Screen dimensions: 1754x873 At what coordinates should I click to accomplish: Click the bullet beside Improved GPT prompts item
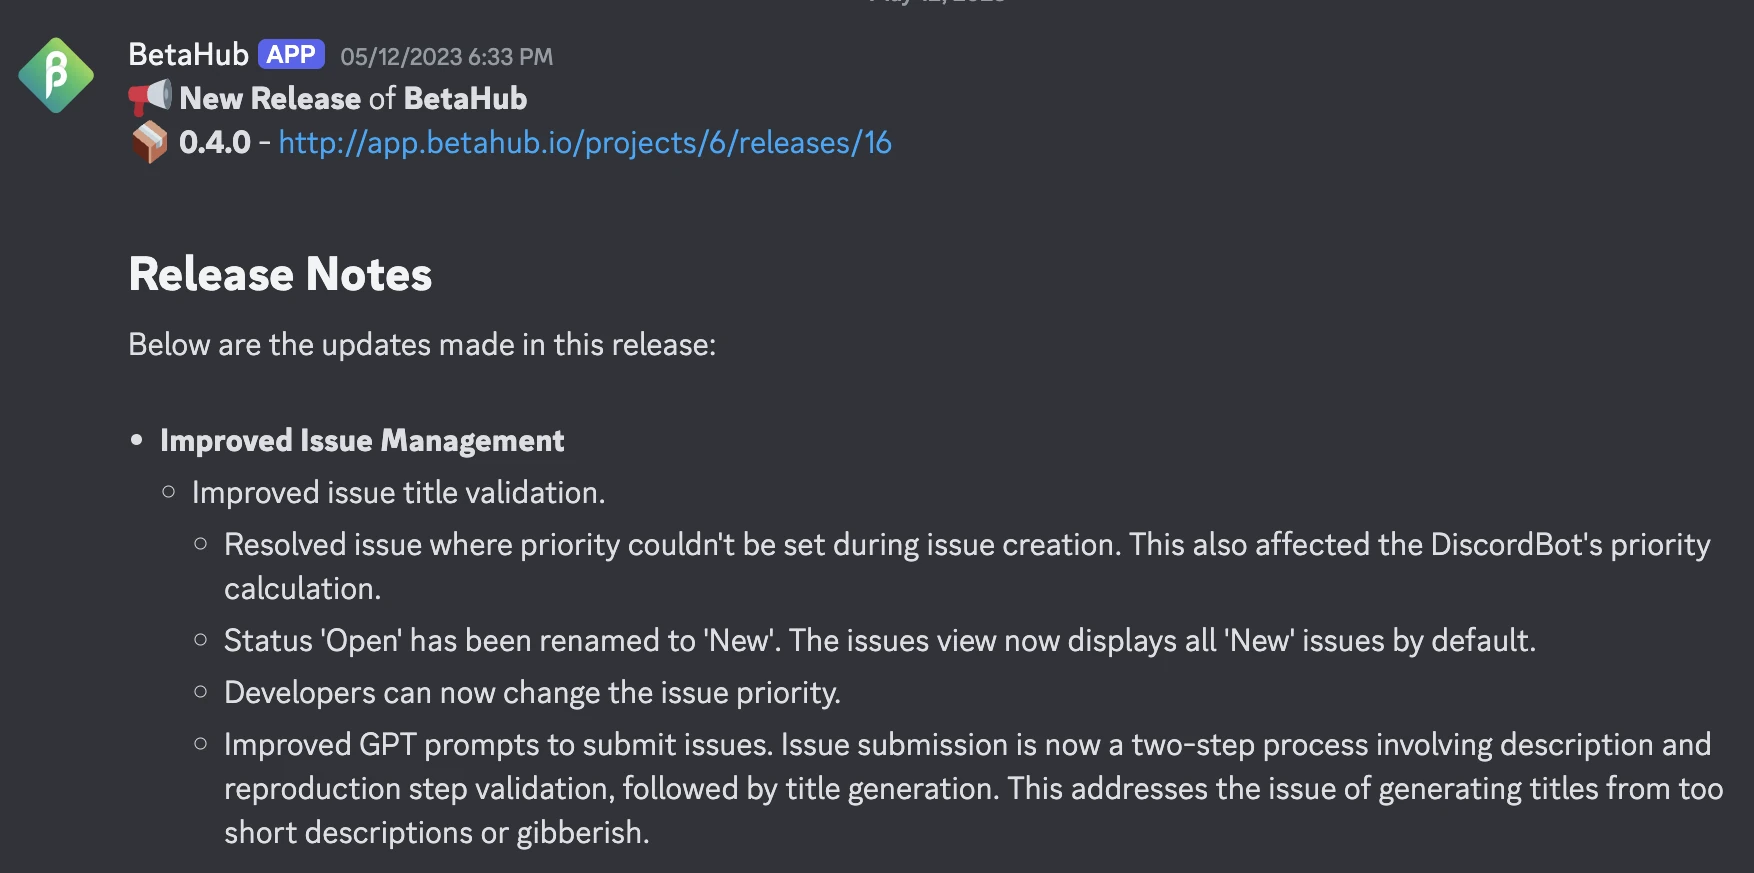(x=199, y=743)
